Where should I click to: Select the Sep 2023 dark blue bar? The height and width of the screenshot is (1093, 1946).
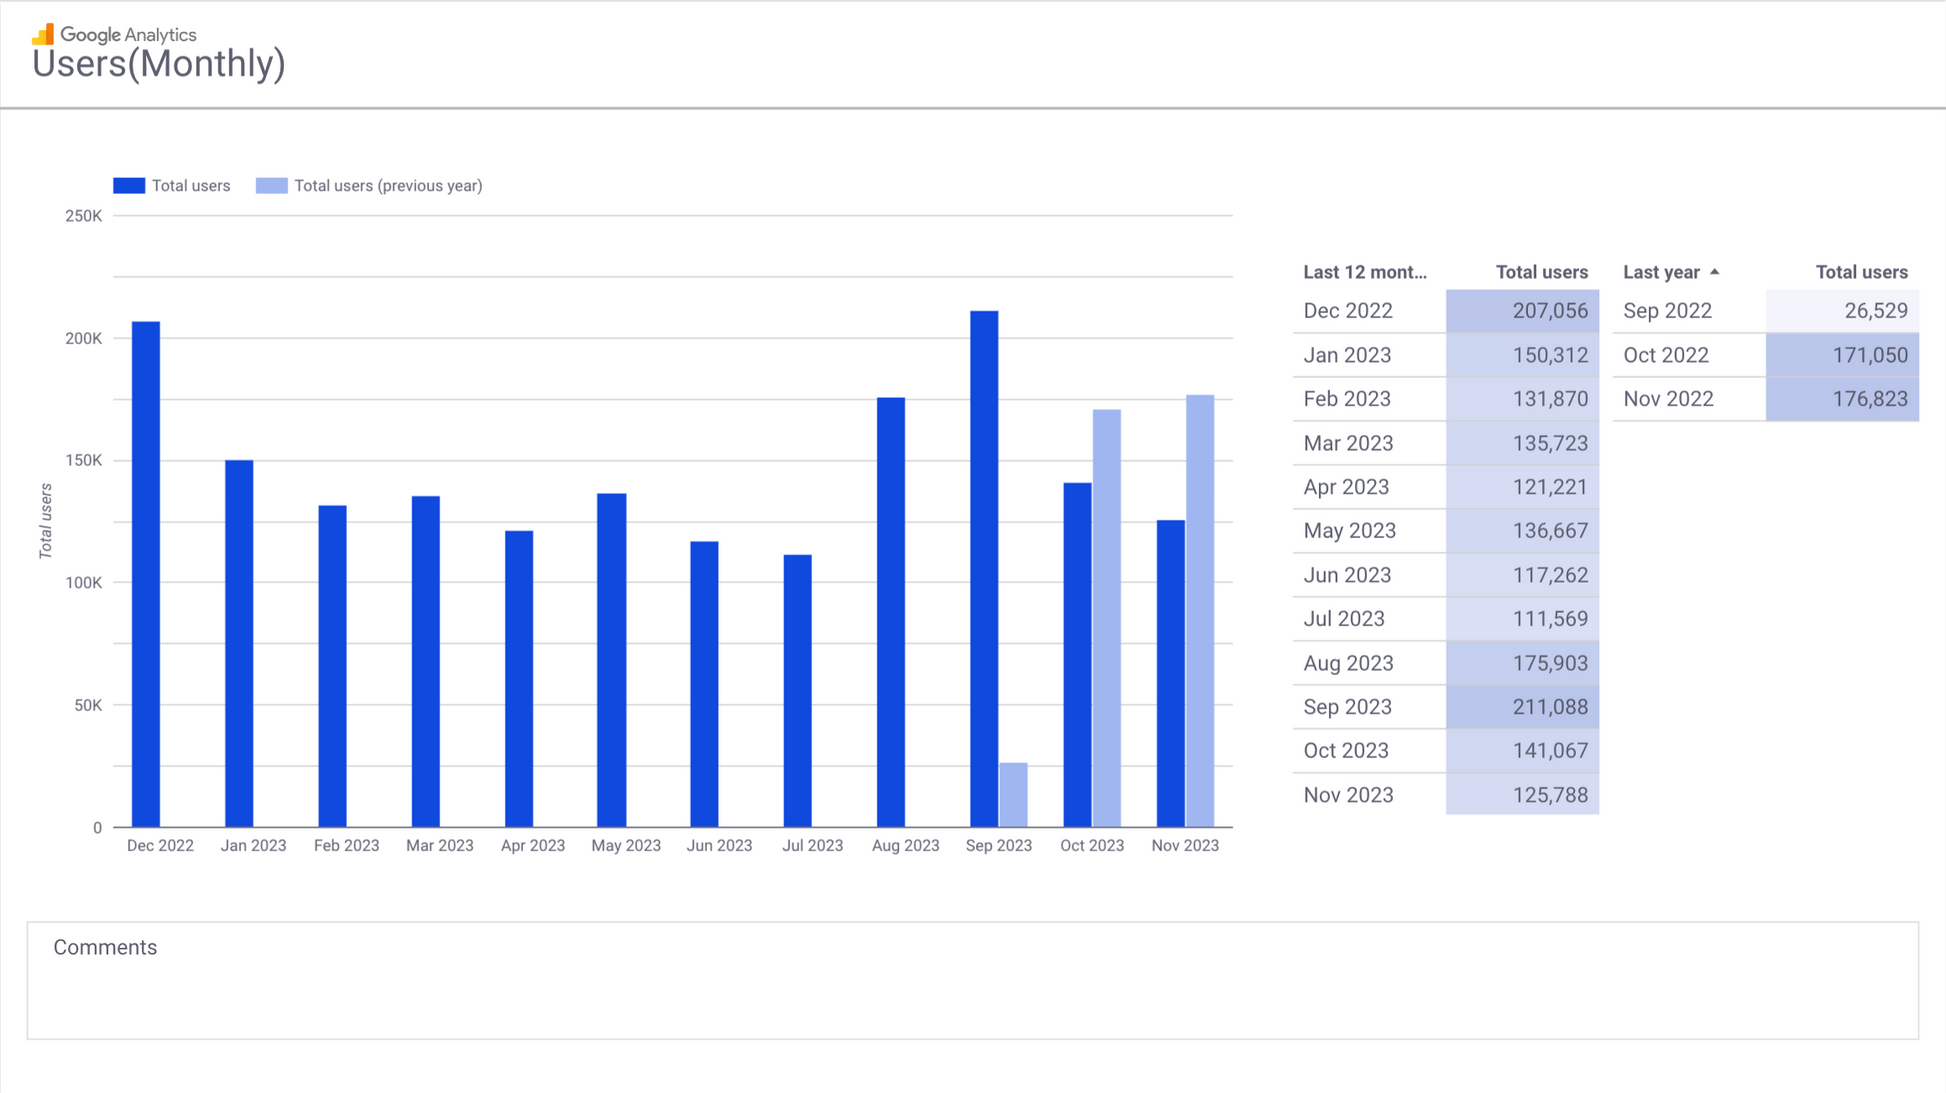pos(984,568)
